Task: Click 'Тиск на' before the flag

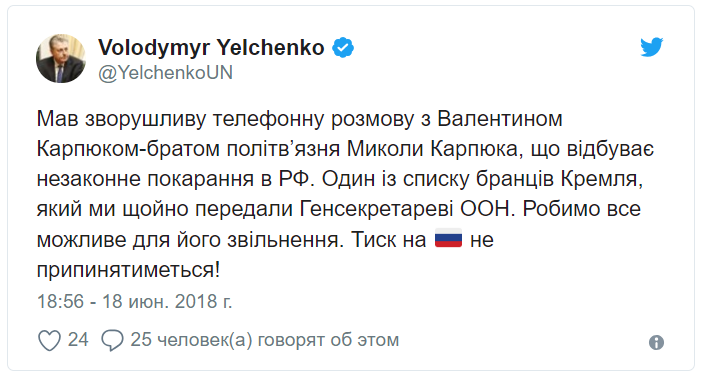Action: [x=388, y=239]
